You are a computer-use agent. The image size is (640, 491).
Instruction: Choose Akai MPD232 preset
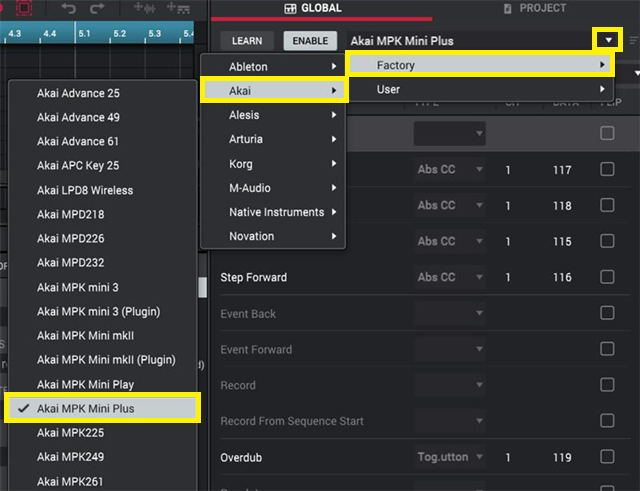102,262
